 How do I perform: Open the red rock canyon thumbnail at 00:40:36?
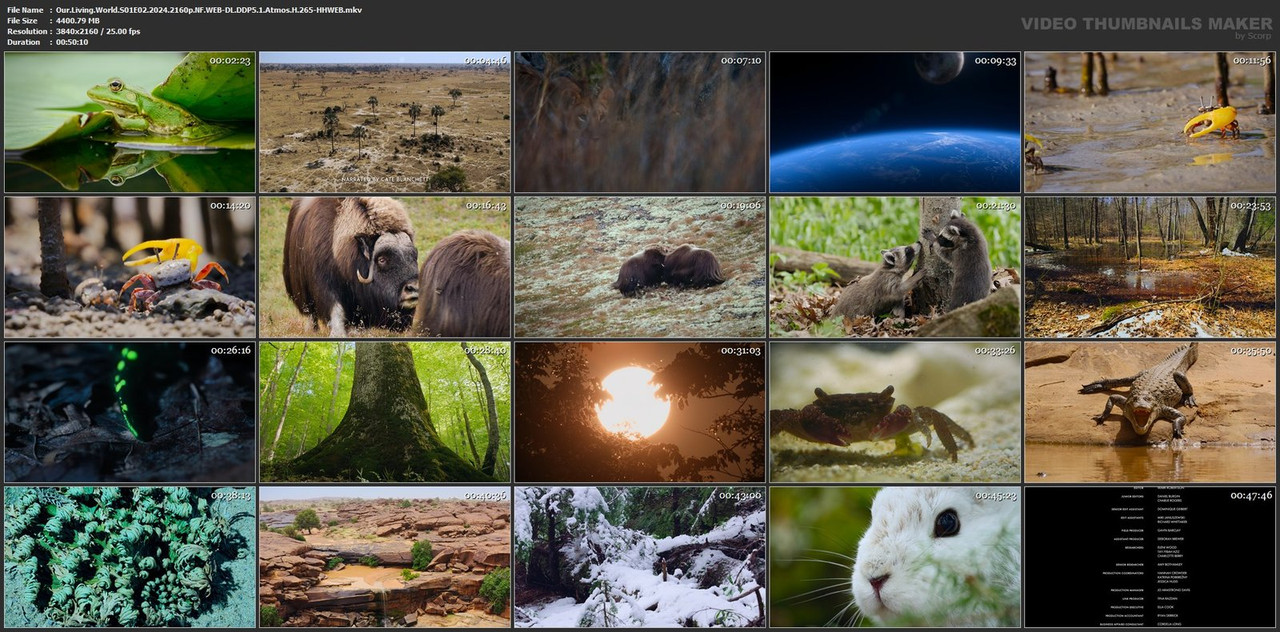point(385,557)
